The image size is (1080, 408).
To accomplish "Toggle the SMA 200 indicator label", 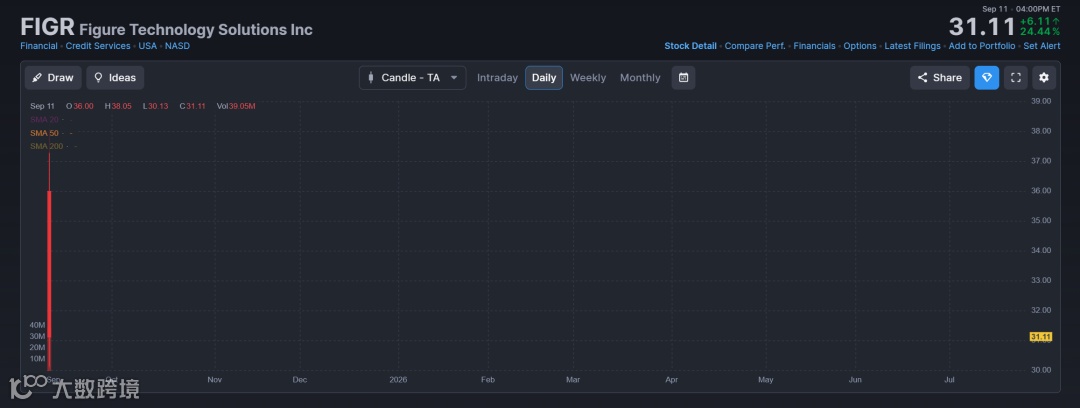I will pos(46,147).
